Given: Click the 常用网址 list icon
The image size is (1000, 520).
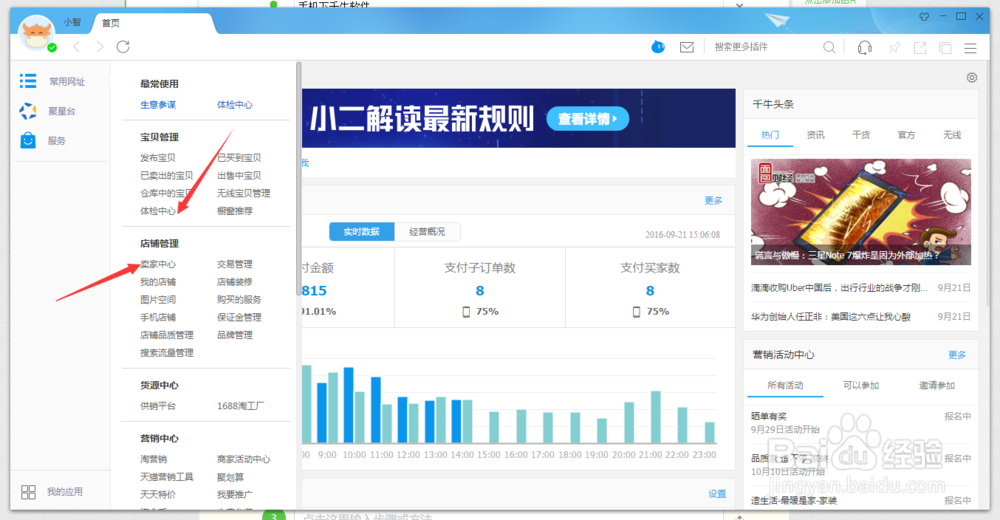Looking at the screenshot, I should tap(28, 81).
